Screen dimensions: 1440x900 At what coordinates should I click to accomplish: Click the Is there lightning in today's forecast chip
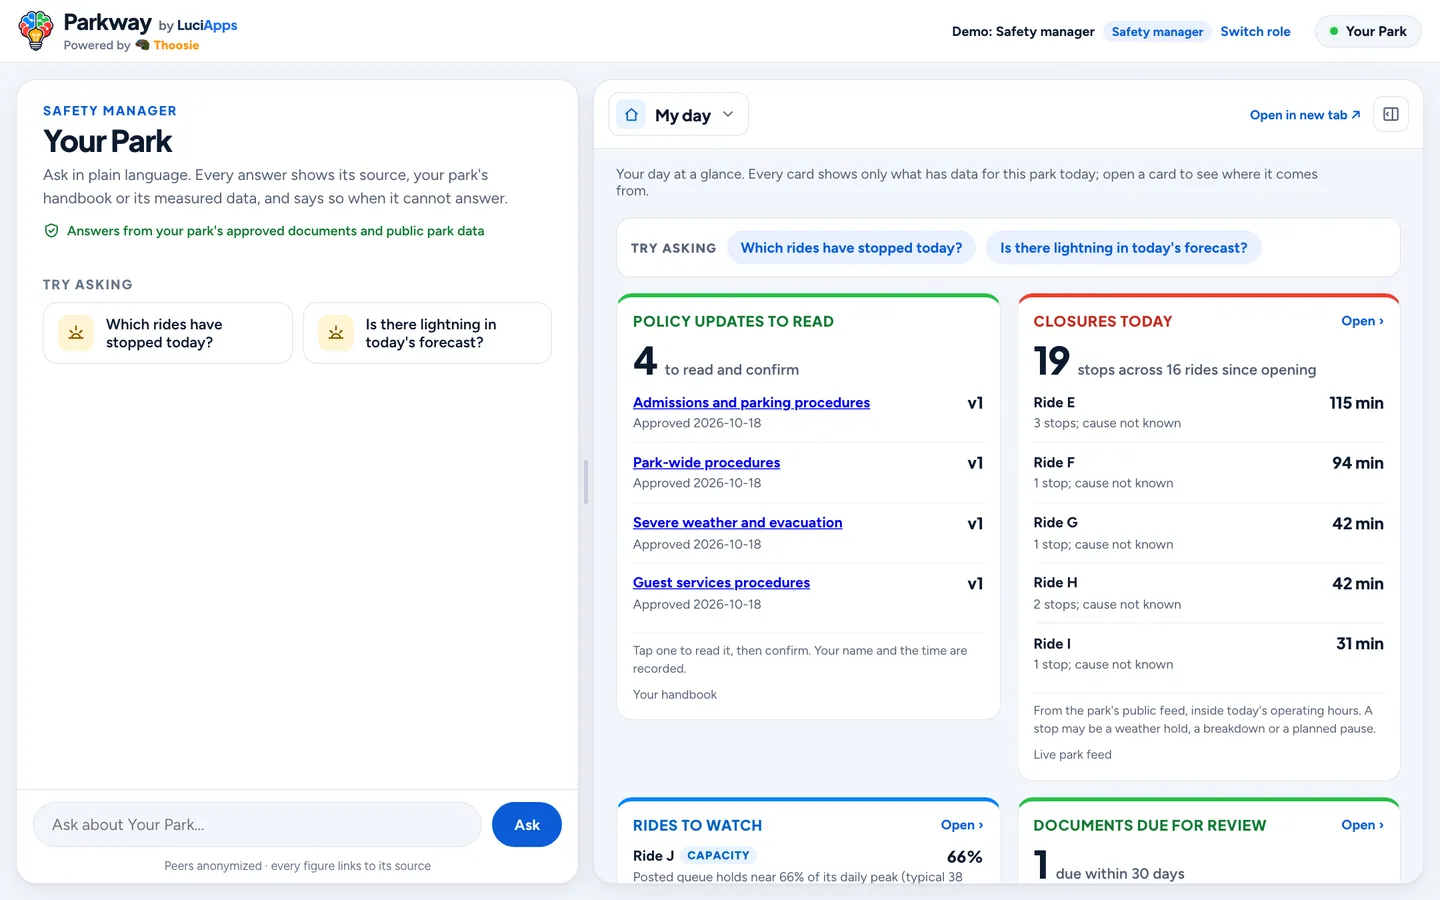[x=1123, y=248]
